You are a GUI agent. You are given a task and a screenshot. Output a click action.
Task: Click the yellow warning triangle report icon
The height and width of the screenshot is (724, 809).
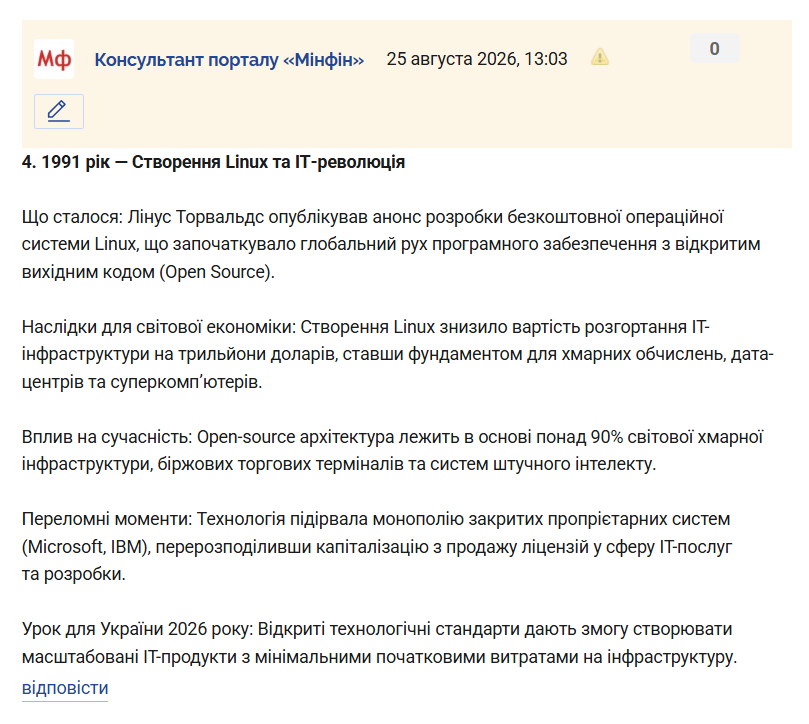(x=600, y=57)
